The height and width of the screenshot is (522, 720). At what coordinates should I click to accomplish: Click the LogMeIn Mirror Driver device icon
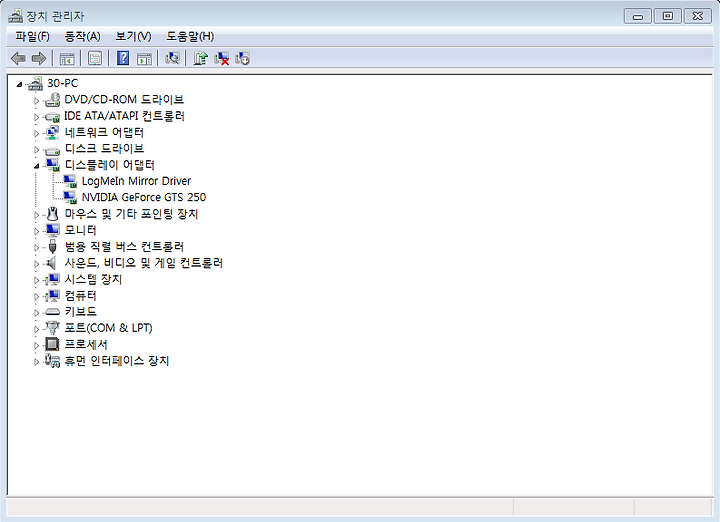(70, 181)
